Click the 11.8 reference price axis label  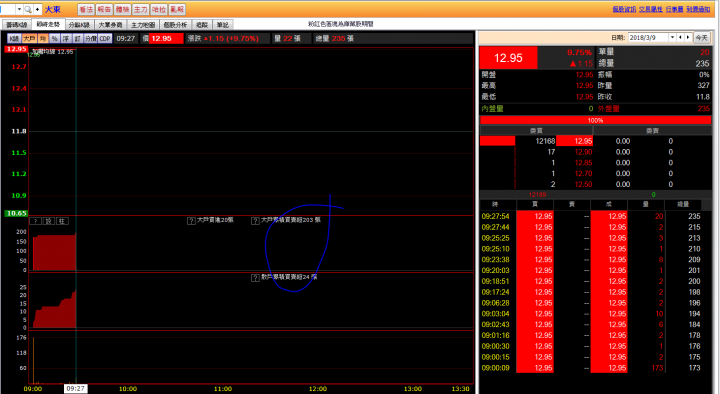[x=19, y=131]
